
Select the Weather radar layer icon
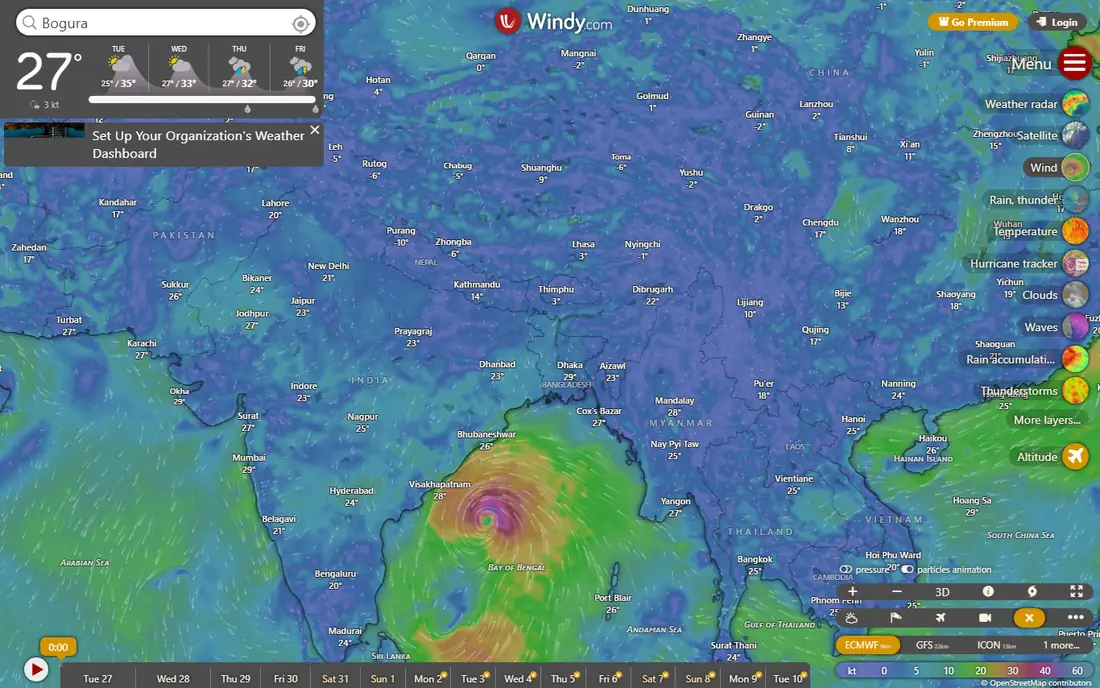point(1075,104)
